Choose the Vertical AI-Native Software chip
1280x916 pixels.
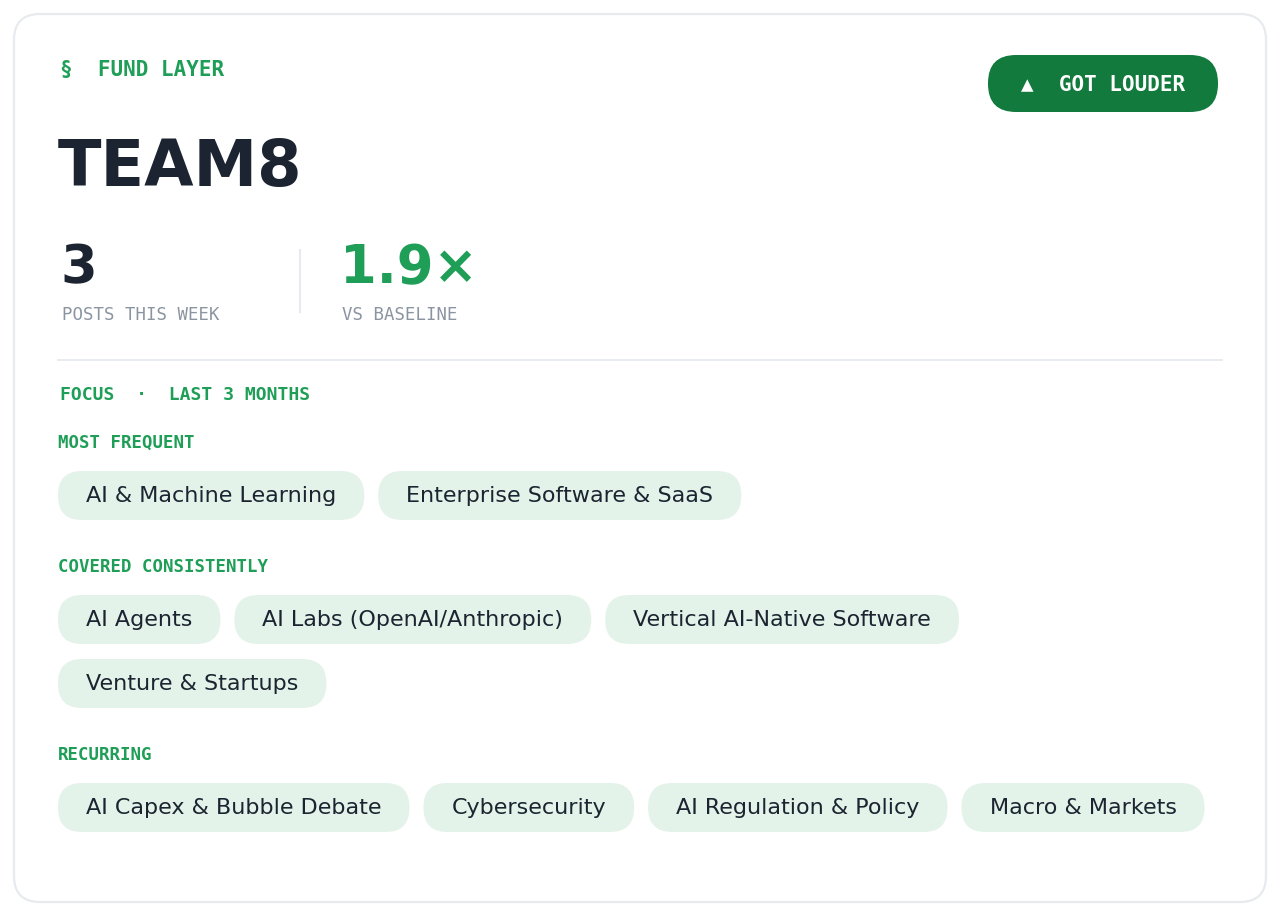coord(782,620)
